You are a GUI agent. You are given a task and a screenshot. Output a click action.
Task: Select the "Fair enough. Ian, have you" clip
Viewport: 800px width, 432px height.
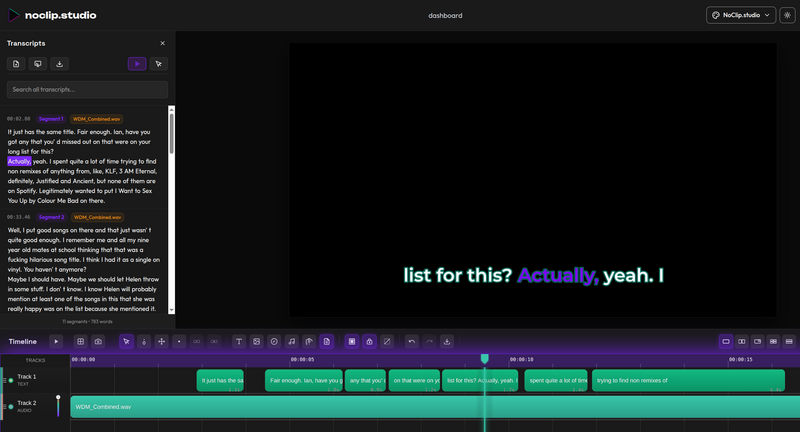pos(304,380)
